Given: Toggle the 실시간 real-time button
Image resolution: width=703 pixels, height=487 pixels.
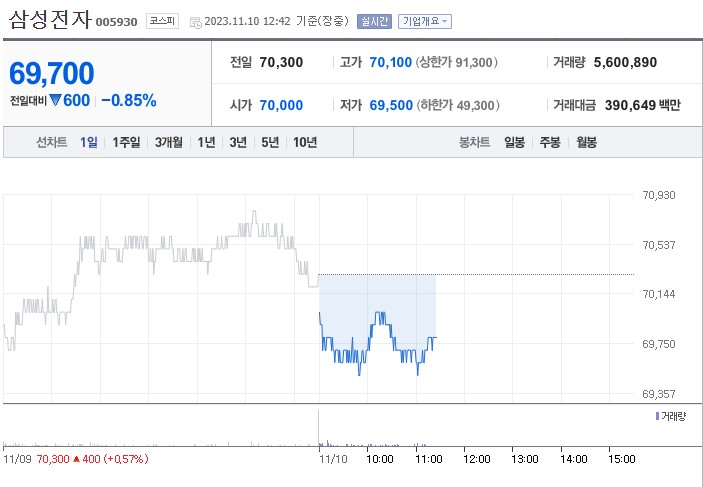Looking at the screenshot, I should click(374, 22).
